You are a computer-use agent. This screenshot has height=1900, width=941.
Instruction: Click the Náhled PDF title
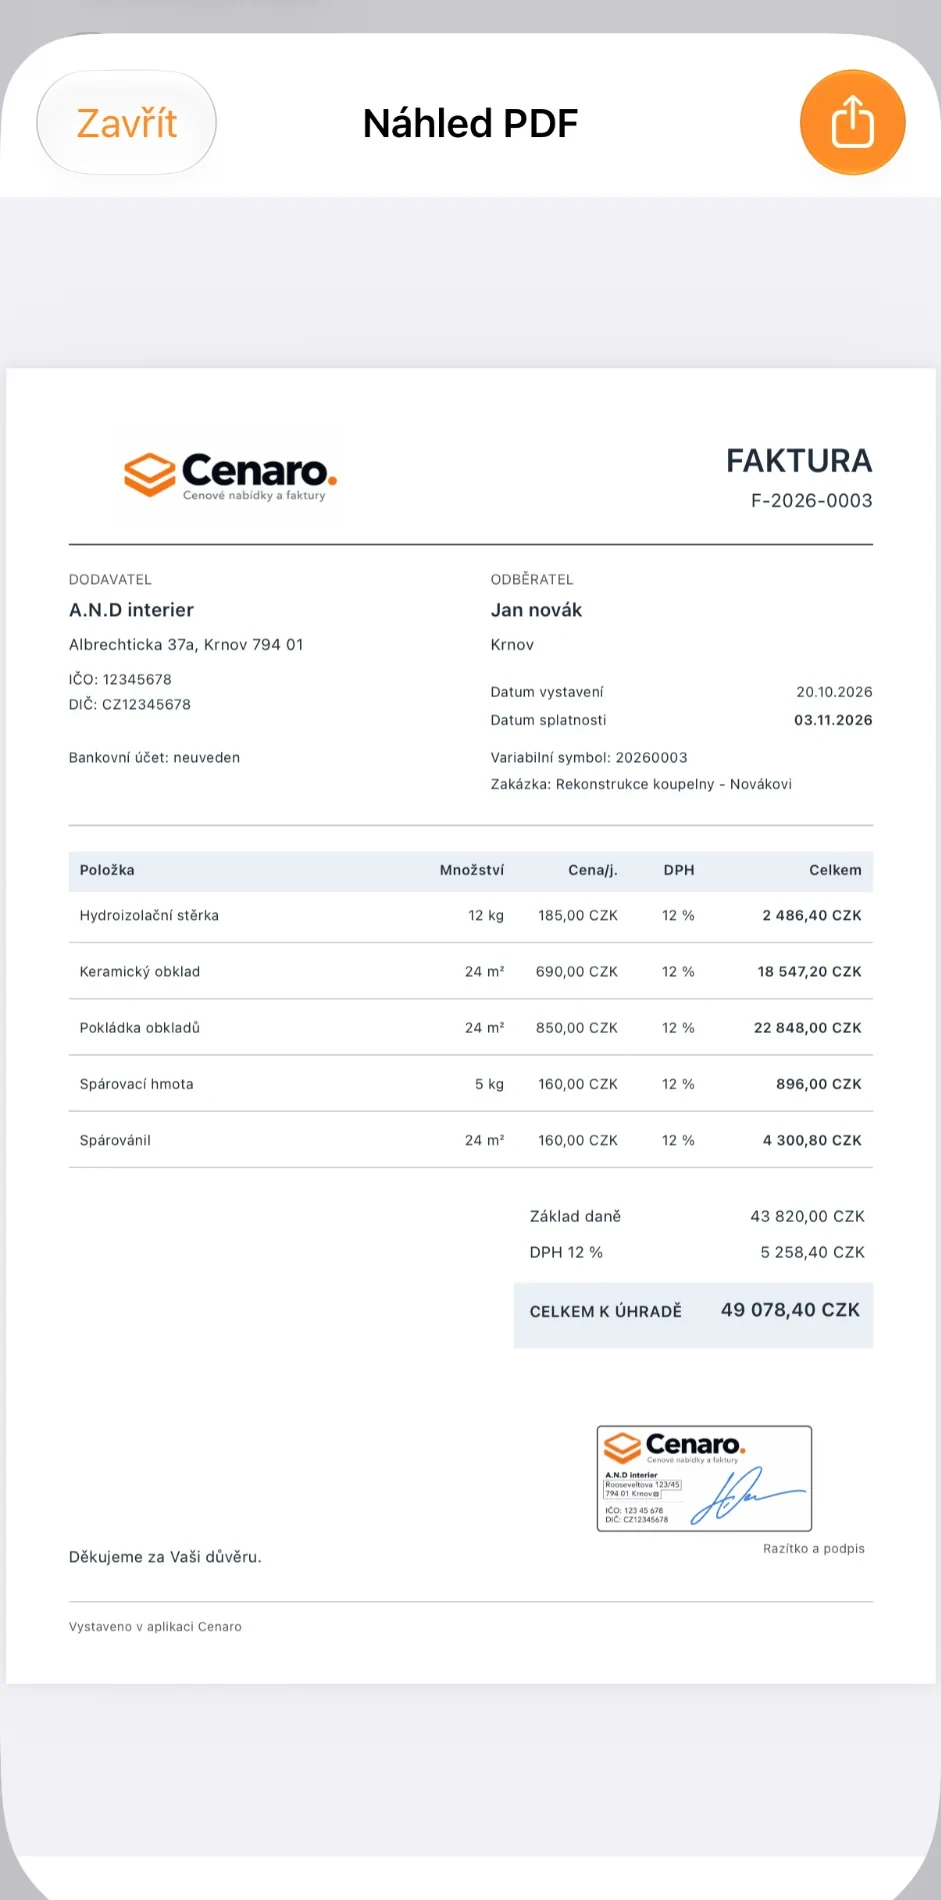[471, 123]
